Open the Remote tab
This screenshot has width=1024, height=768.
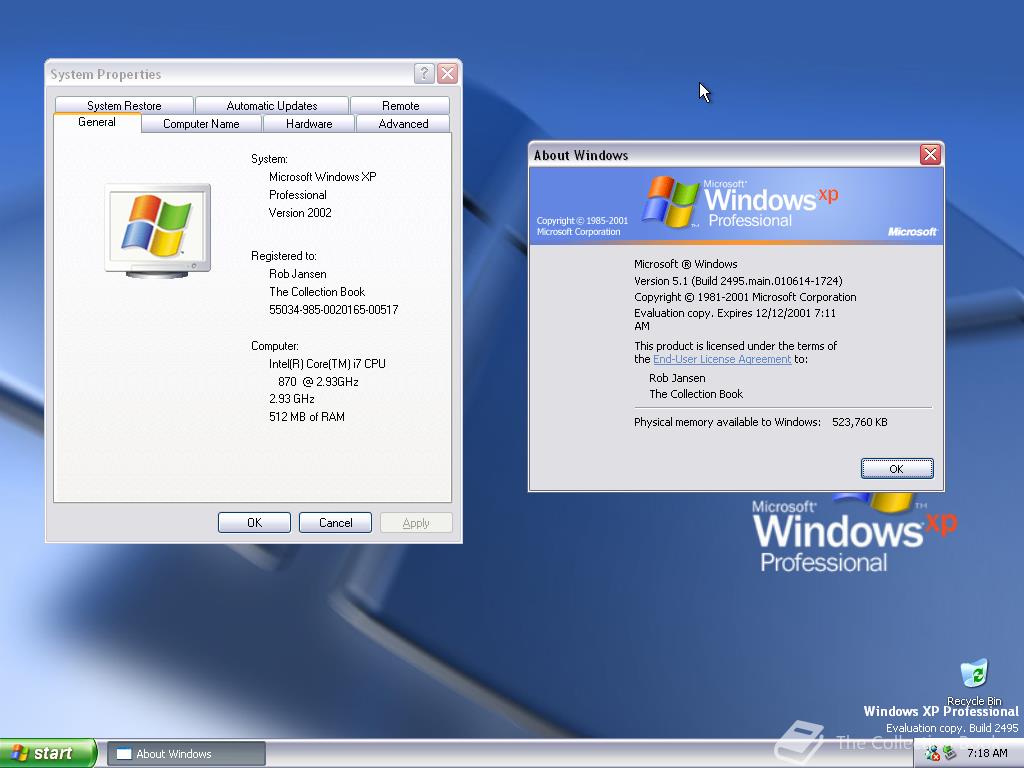pos(400,105)
